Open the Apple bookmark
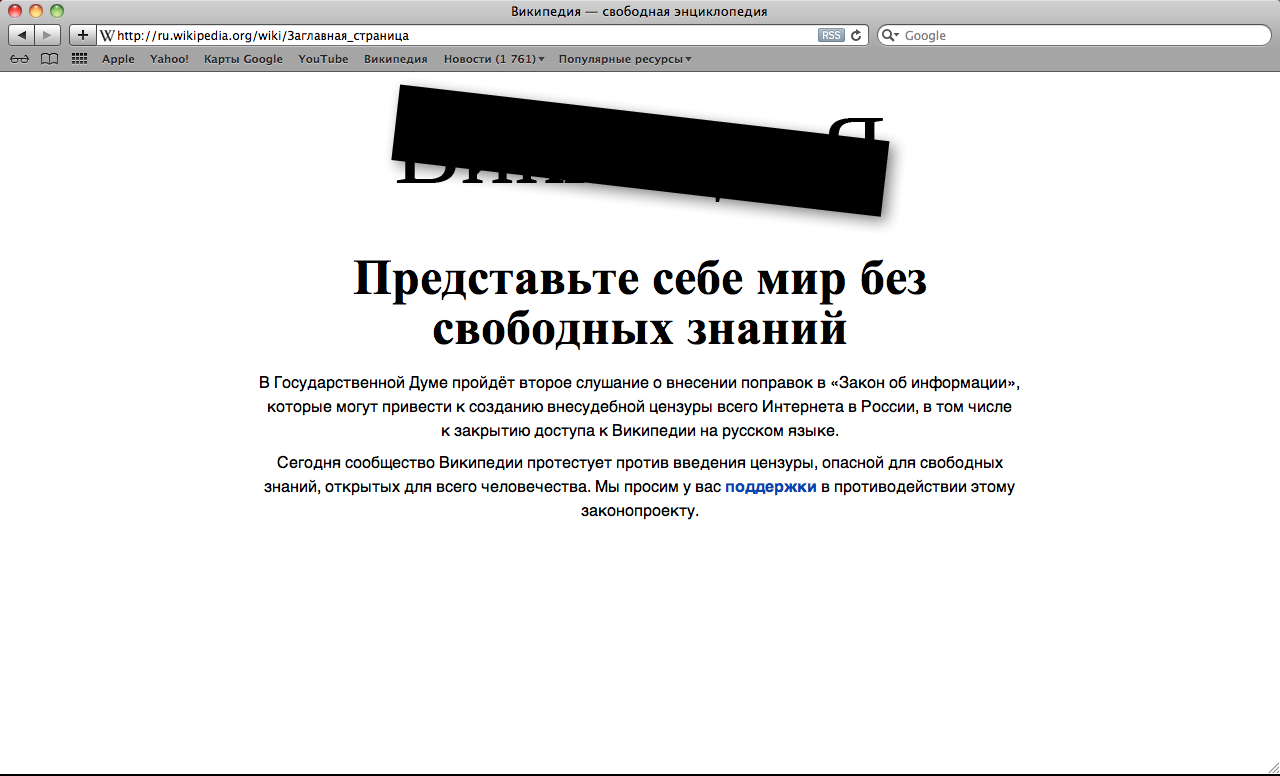Viewport: 1280px width, 776px height. (x=118, y=59)
